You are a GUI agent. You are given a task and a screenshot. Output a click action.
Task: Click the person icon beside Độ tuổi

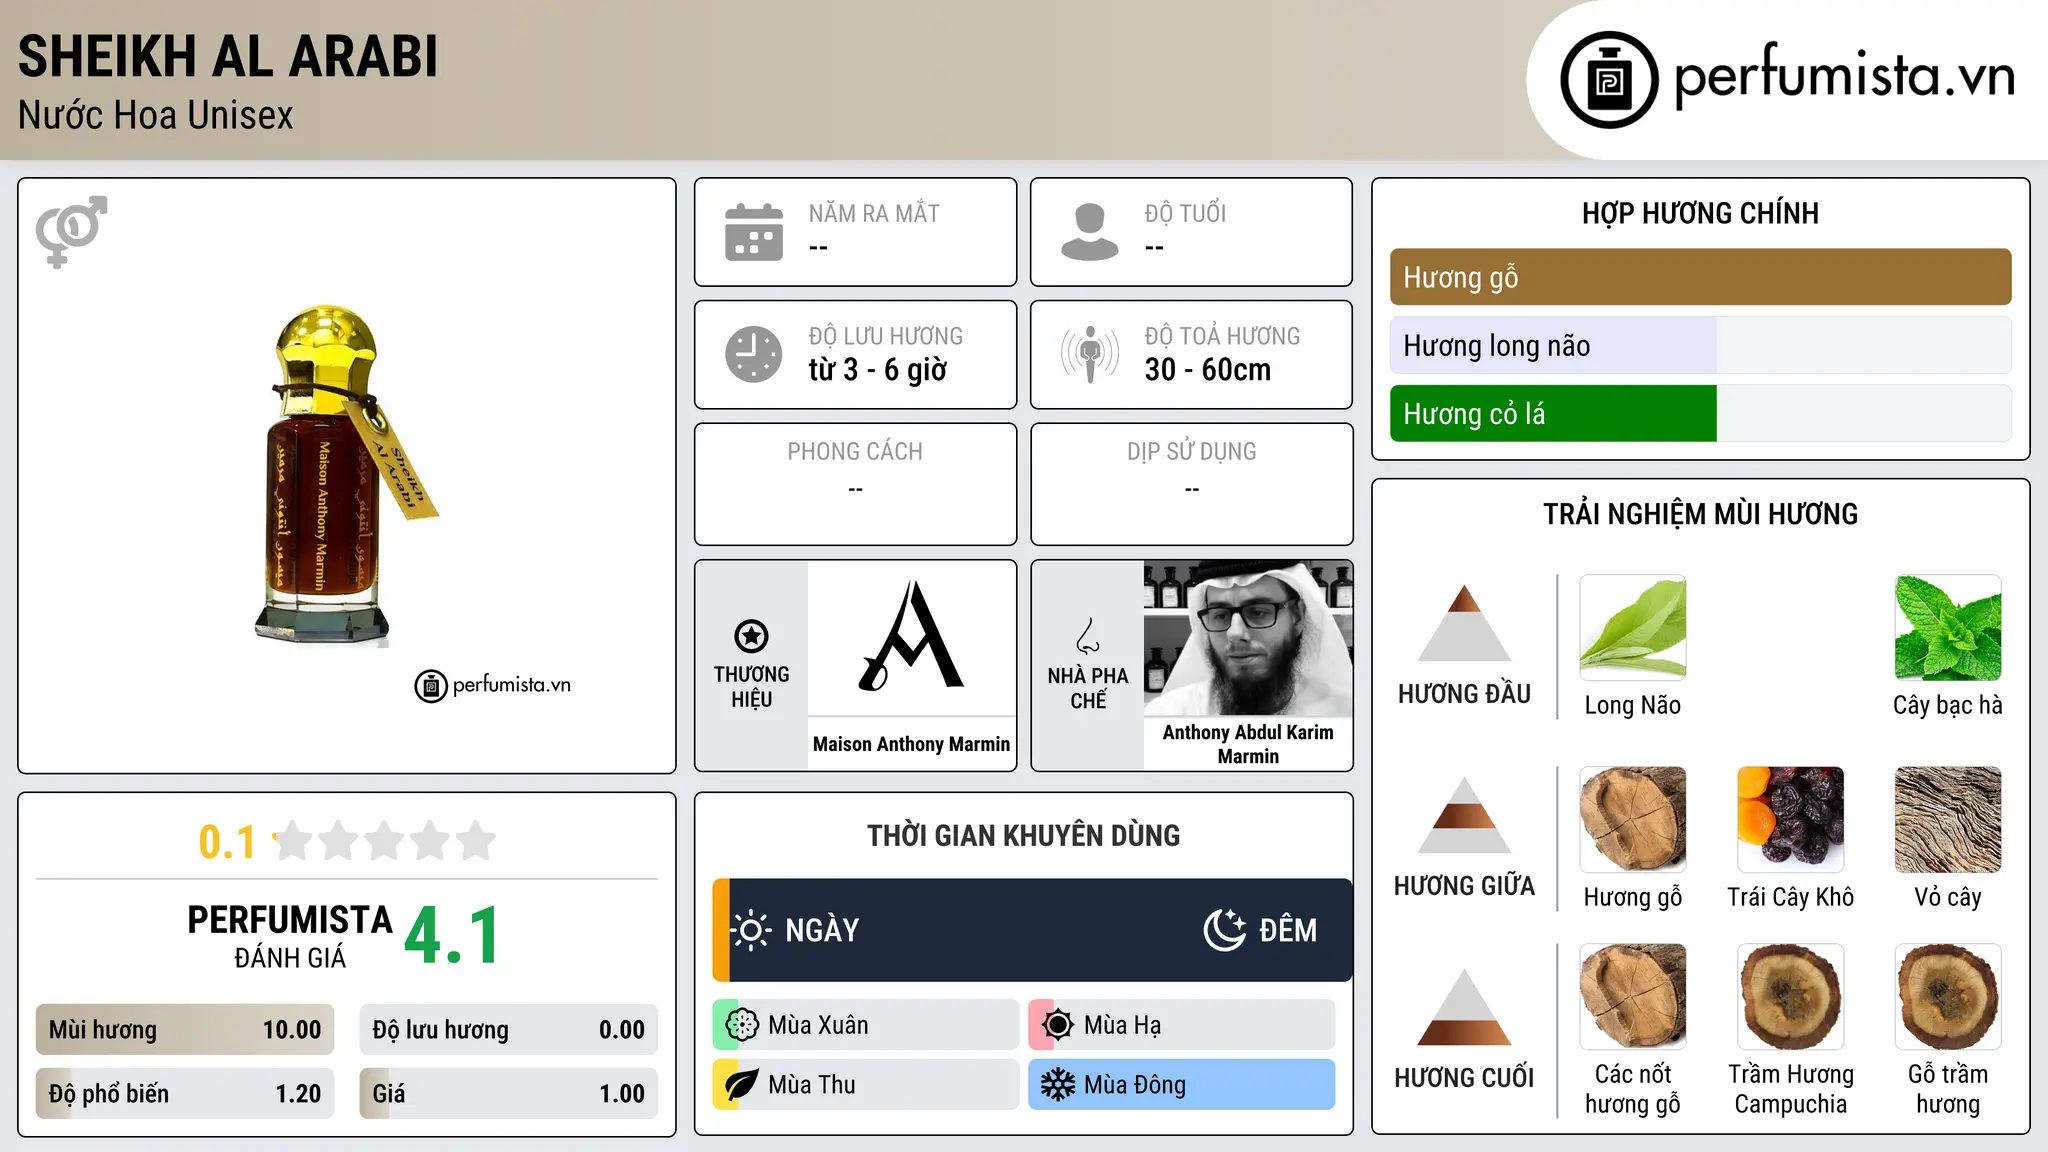point(1090,232)
